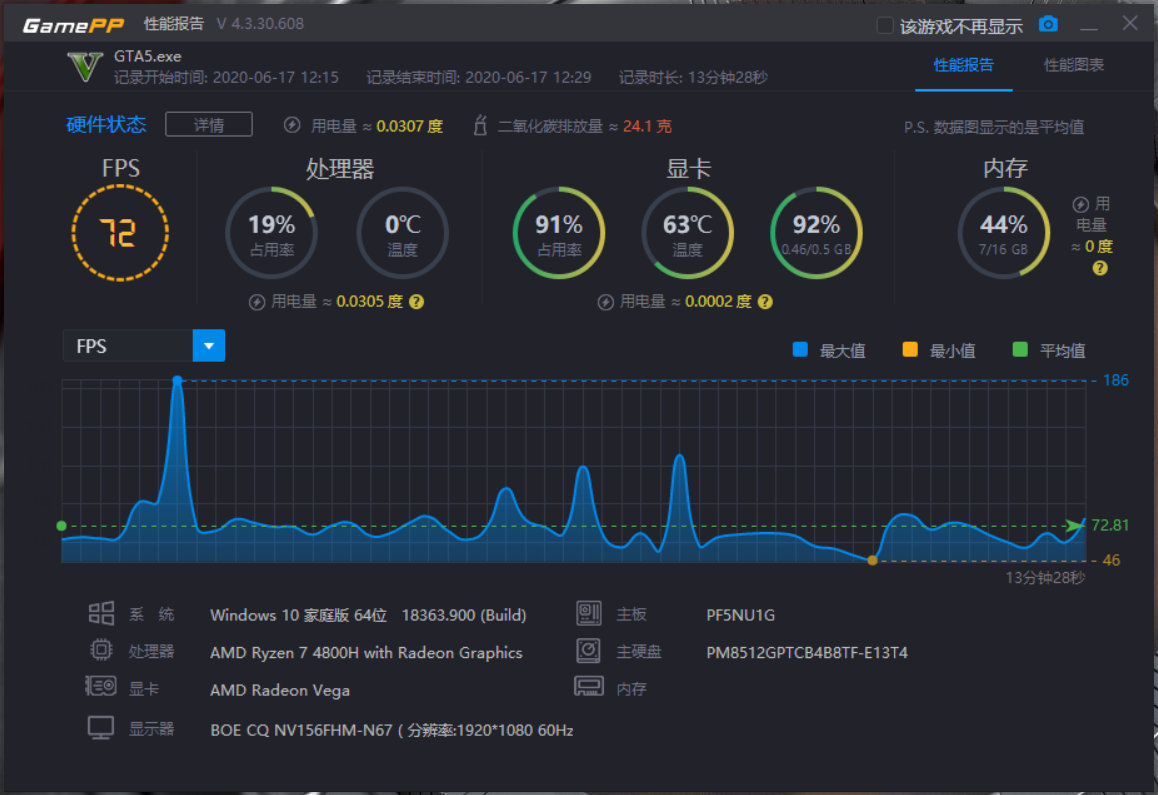The image size is (1158, 795).
Task: Click the main hard disk icon
Action: (x=589, y=650)
